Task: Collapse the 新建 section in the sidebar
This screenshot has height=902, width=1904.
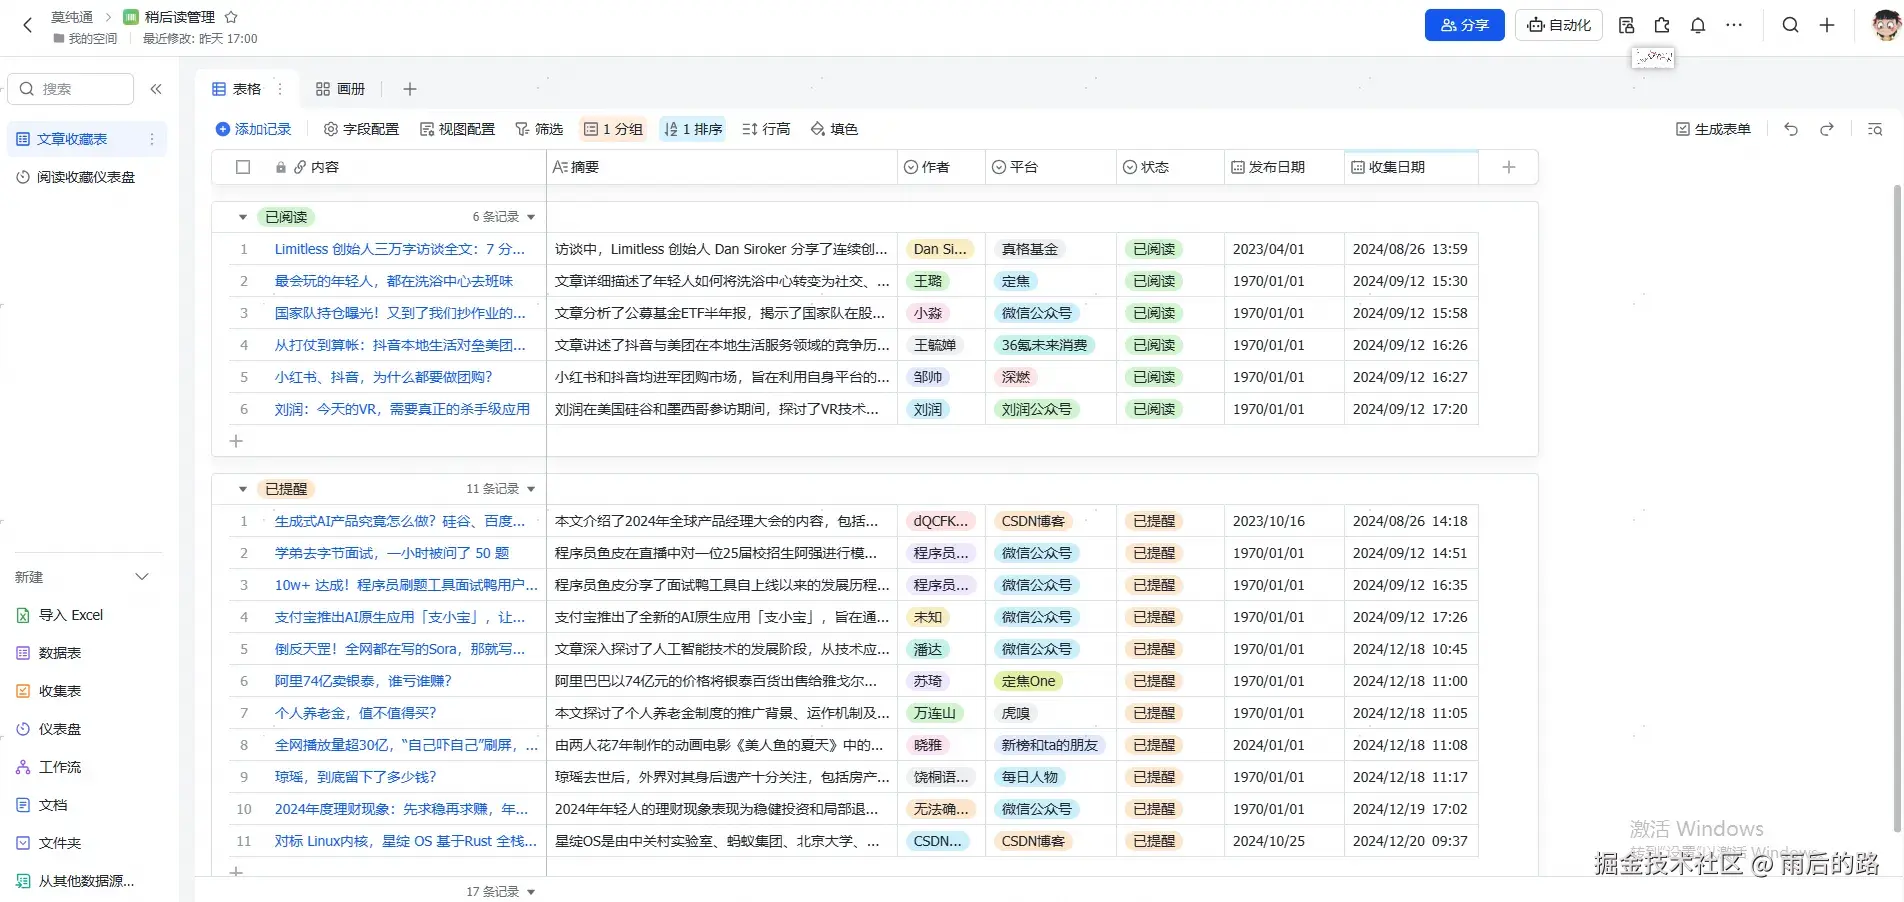Action: (x=142, y=576)
